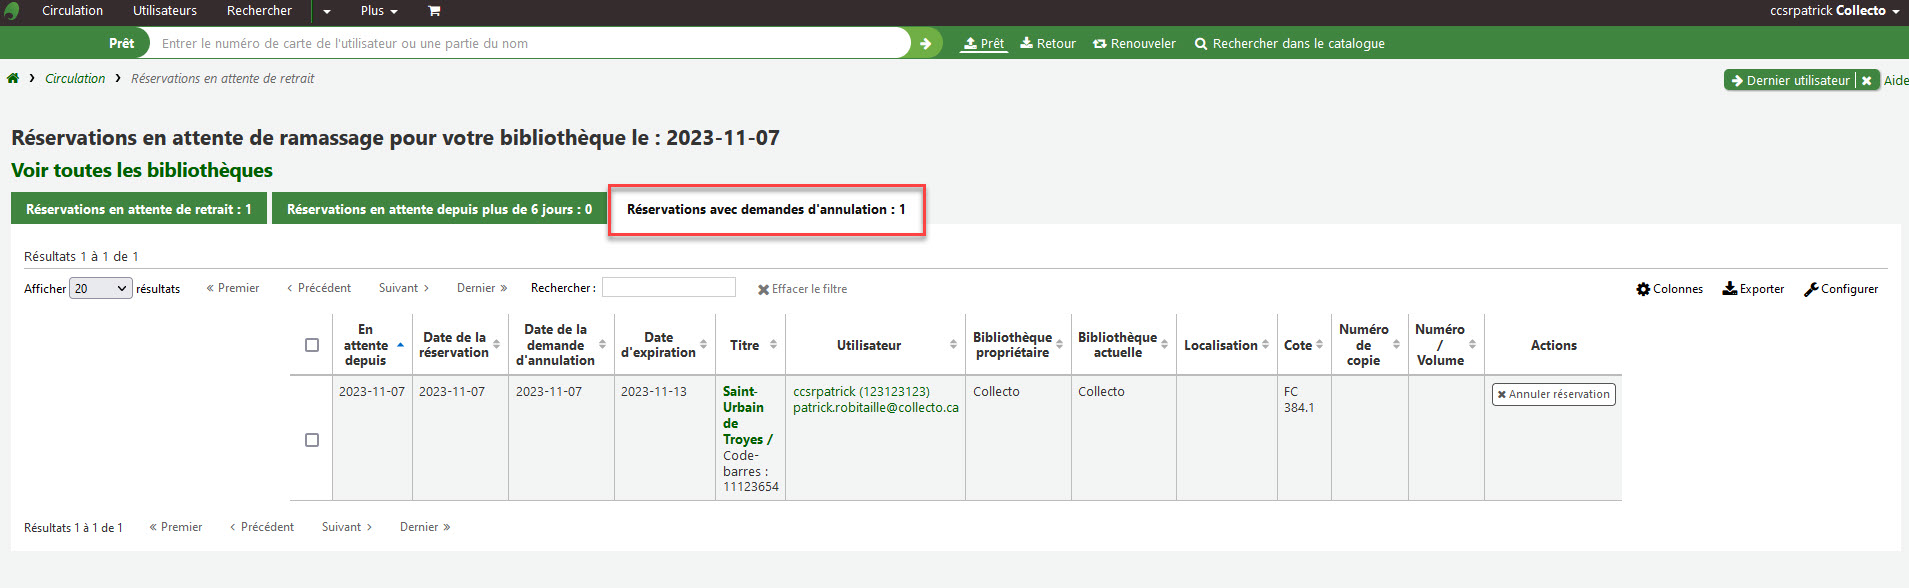Switch to Réservations en attente de retrait tab
The height and width of the screenshot is (588, 1909).
(x=139, y=209)
